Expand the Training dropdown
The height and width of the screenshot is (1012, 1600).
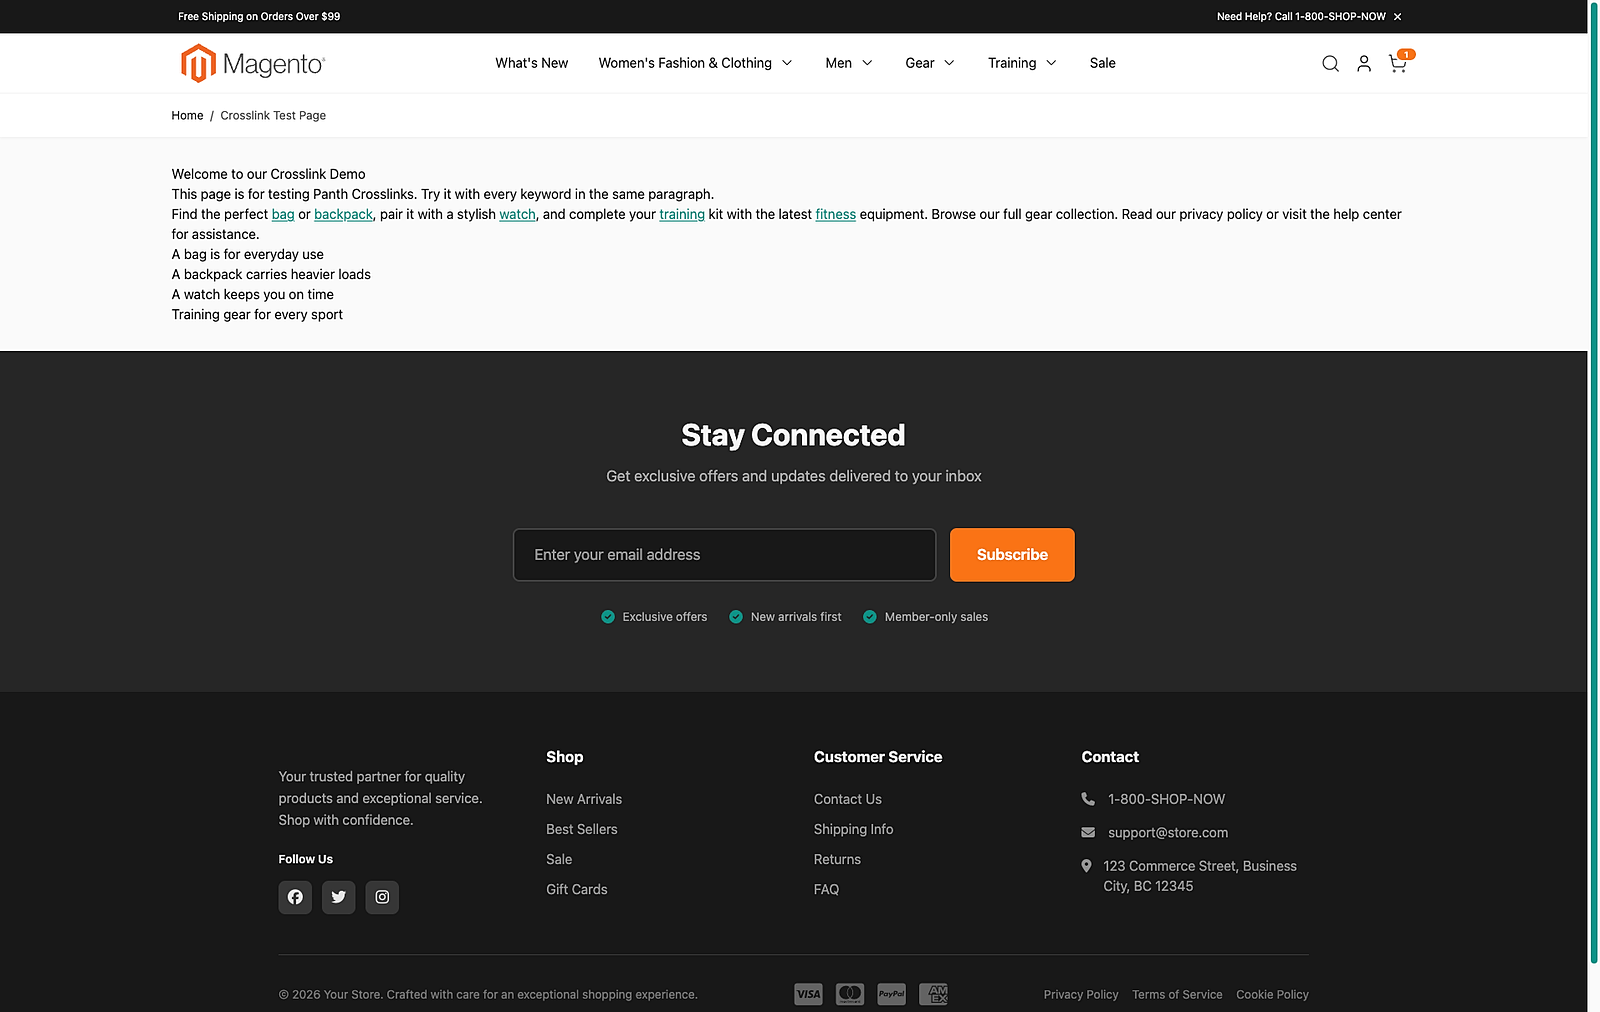pos(1020,63)
